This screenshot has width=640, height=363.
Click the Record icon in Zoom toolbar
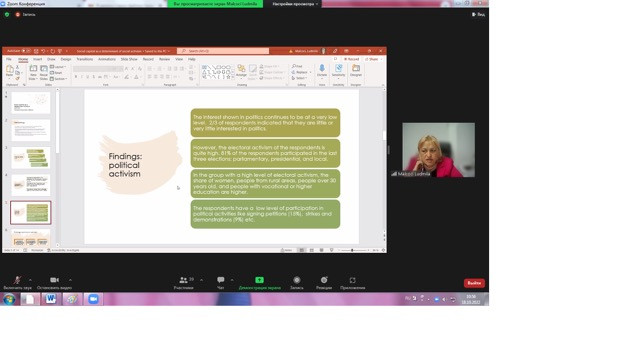tap(297, 280)
